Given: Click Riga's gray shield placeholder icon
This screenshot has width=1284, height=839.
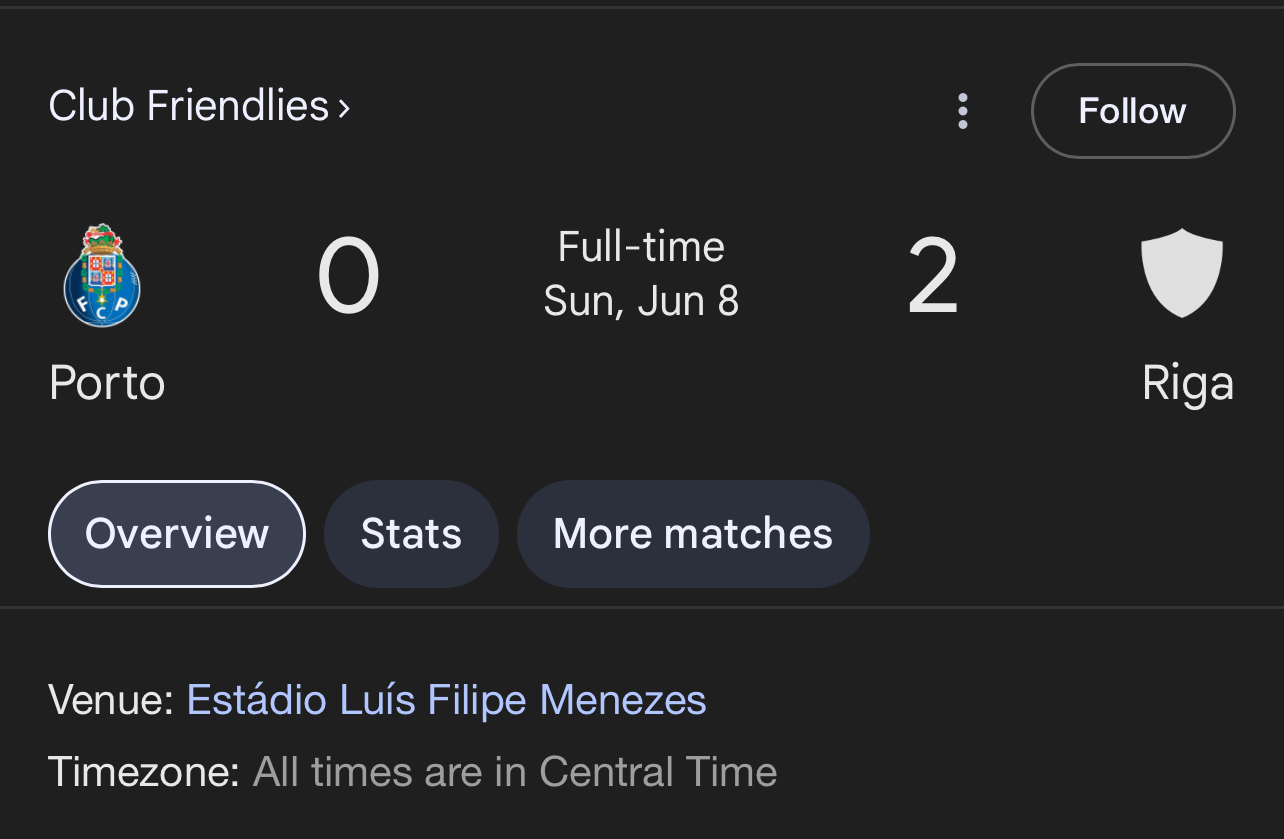Looking at the screenshot, I should click(1182, 273).
